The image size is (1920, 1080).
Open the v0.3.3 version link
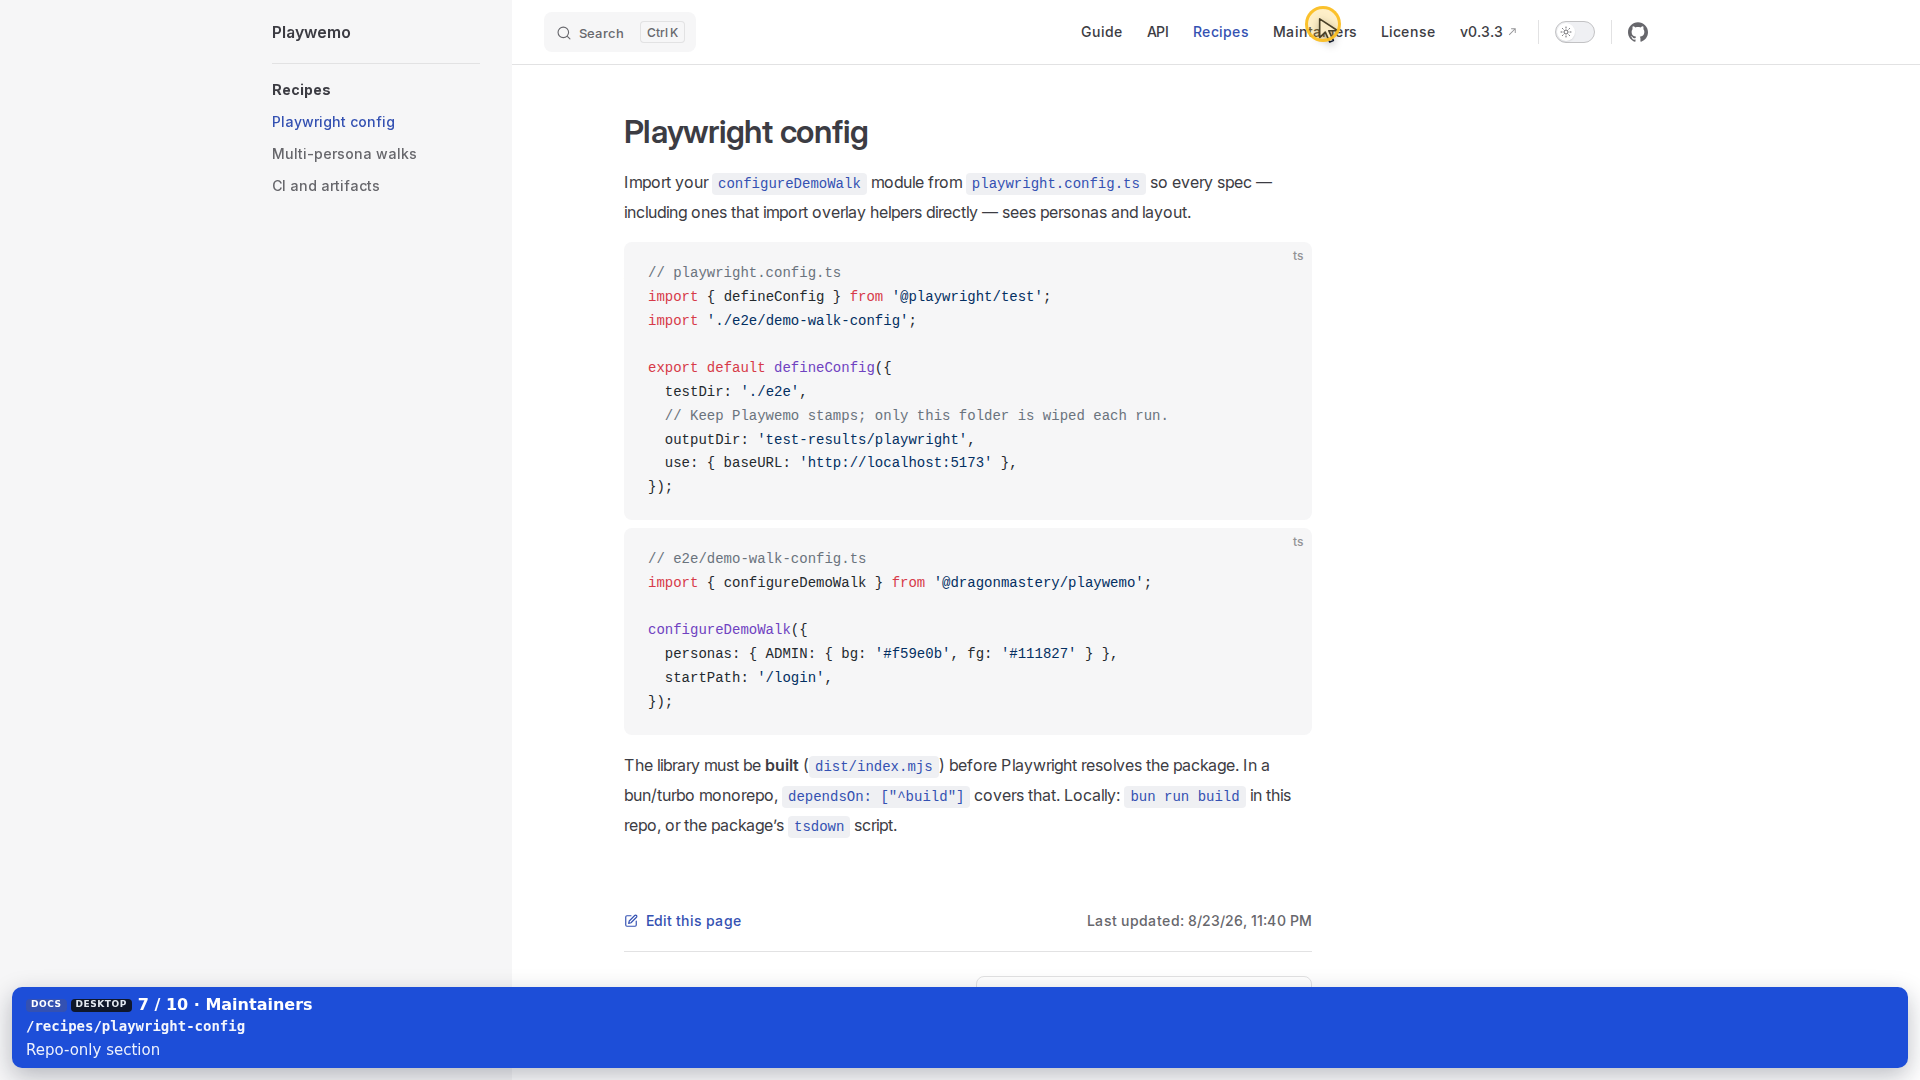coord(1488,32)
